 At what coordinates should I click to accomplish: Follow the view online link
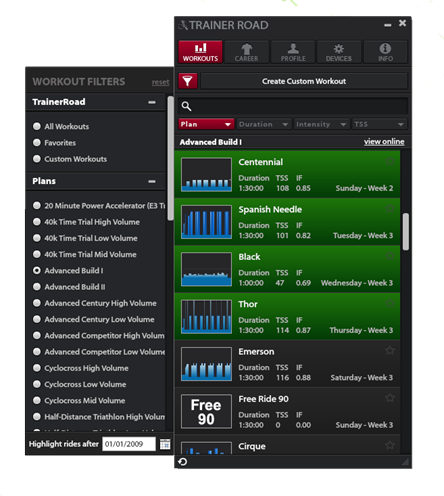pyautogui.click(x=384, y=142)
